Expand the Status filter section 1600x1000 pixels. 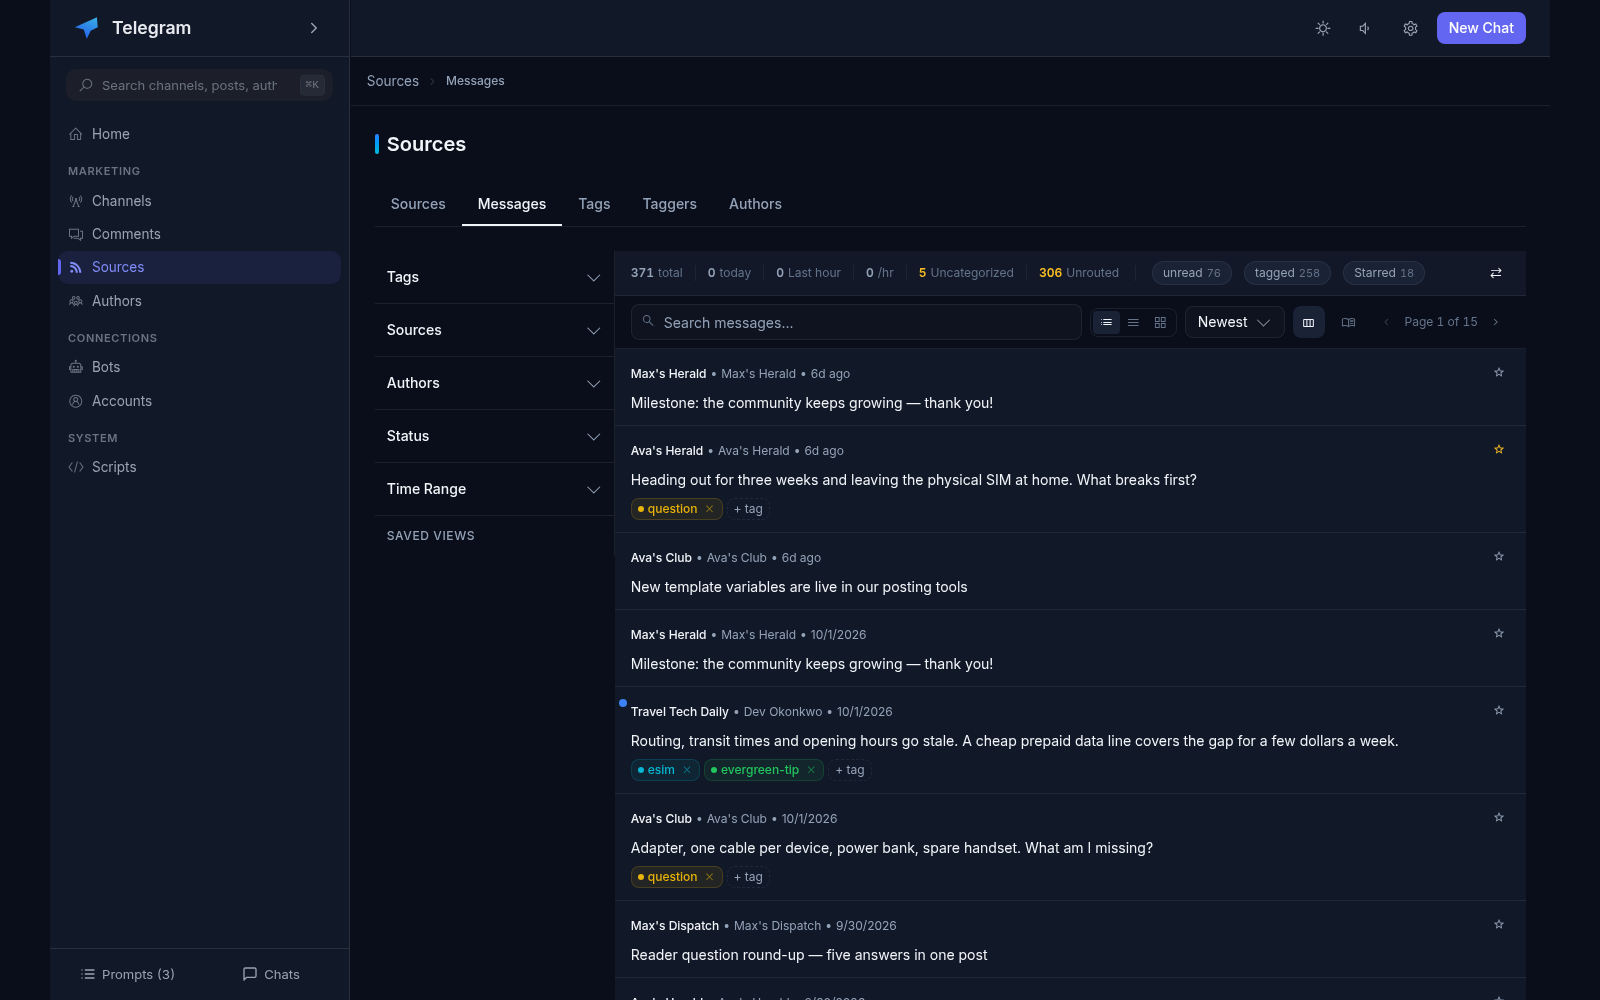tap(494, 436)
